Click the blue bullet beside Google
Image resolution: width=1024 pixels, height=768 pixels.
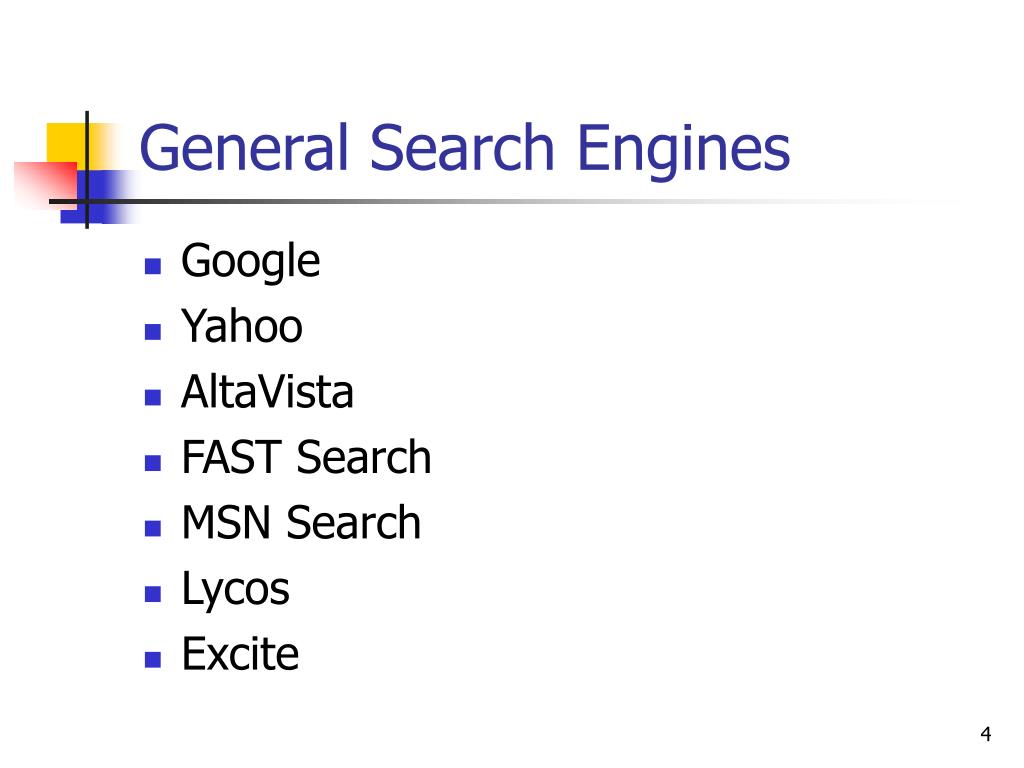153,266
